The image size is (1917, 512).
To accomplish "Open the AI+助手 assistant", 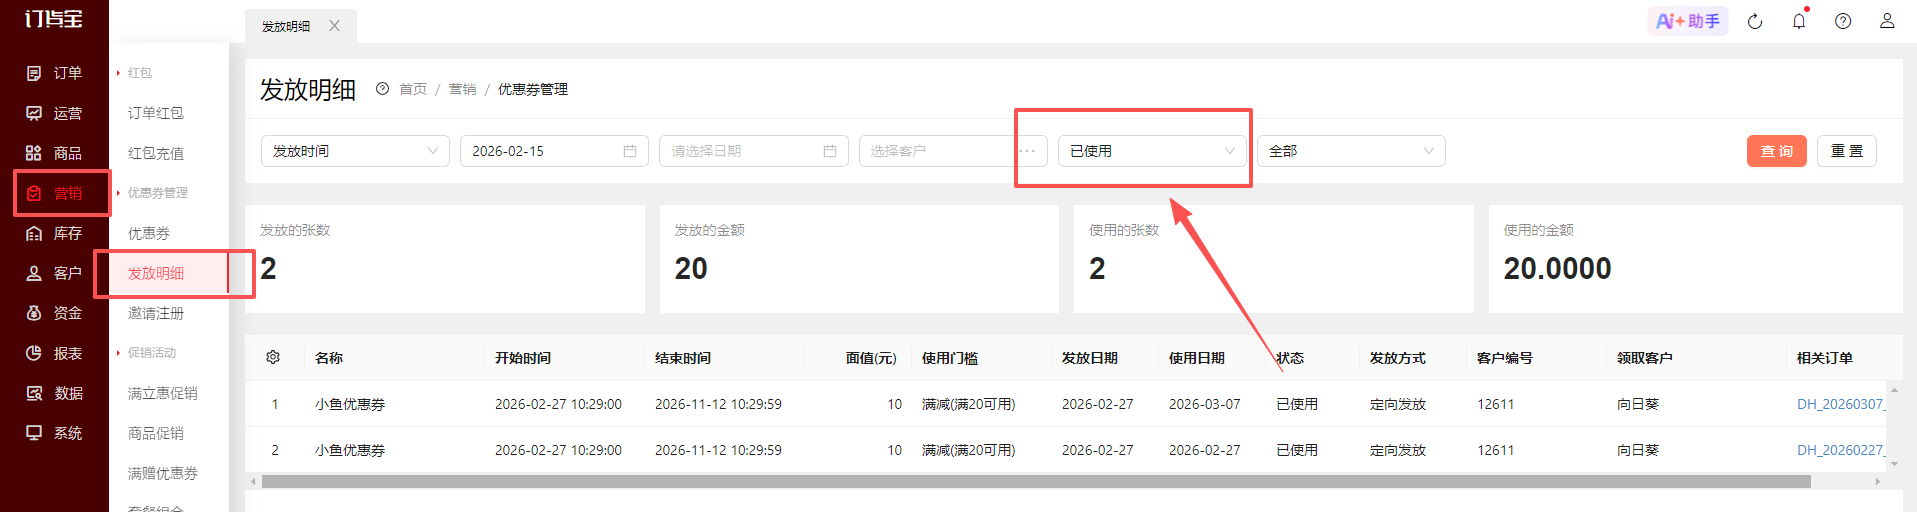I will pyautogui.click(x=1688, y=21).
